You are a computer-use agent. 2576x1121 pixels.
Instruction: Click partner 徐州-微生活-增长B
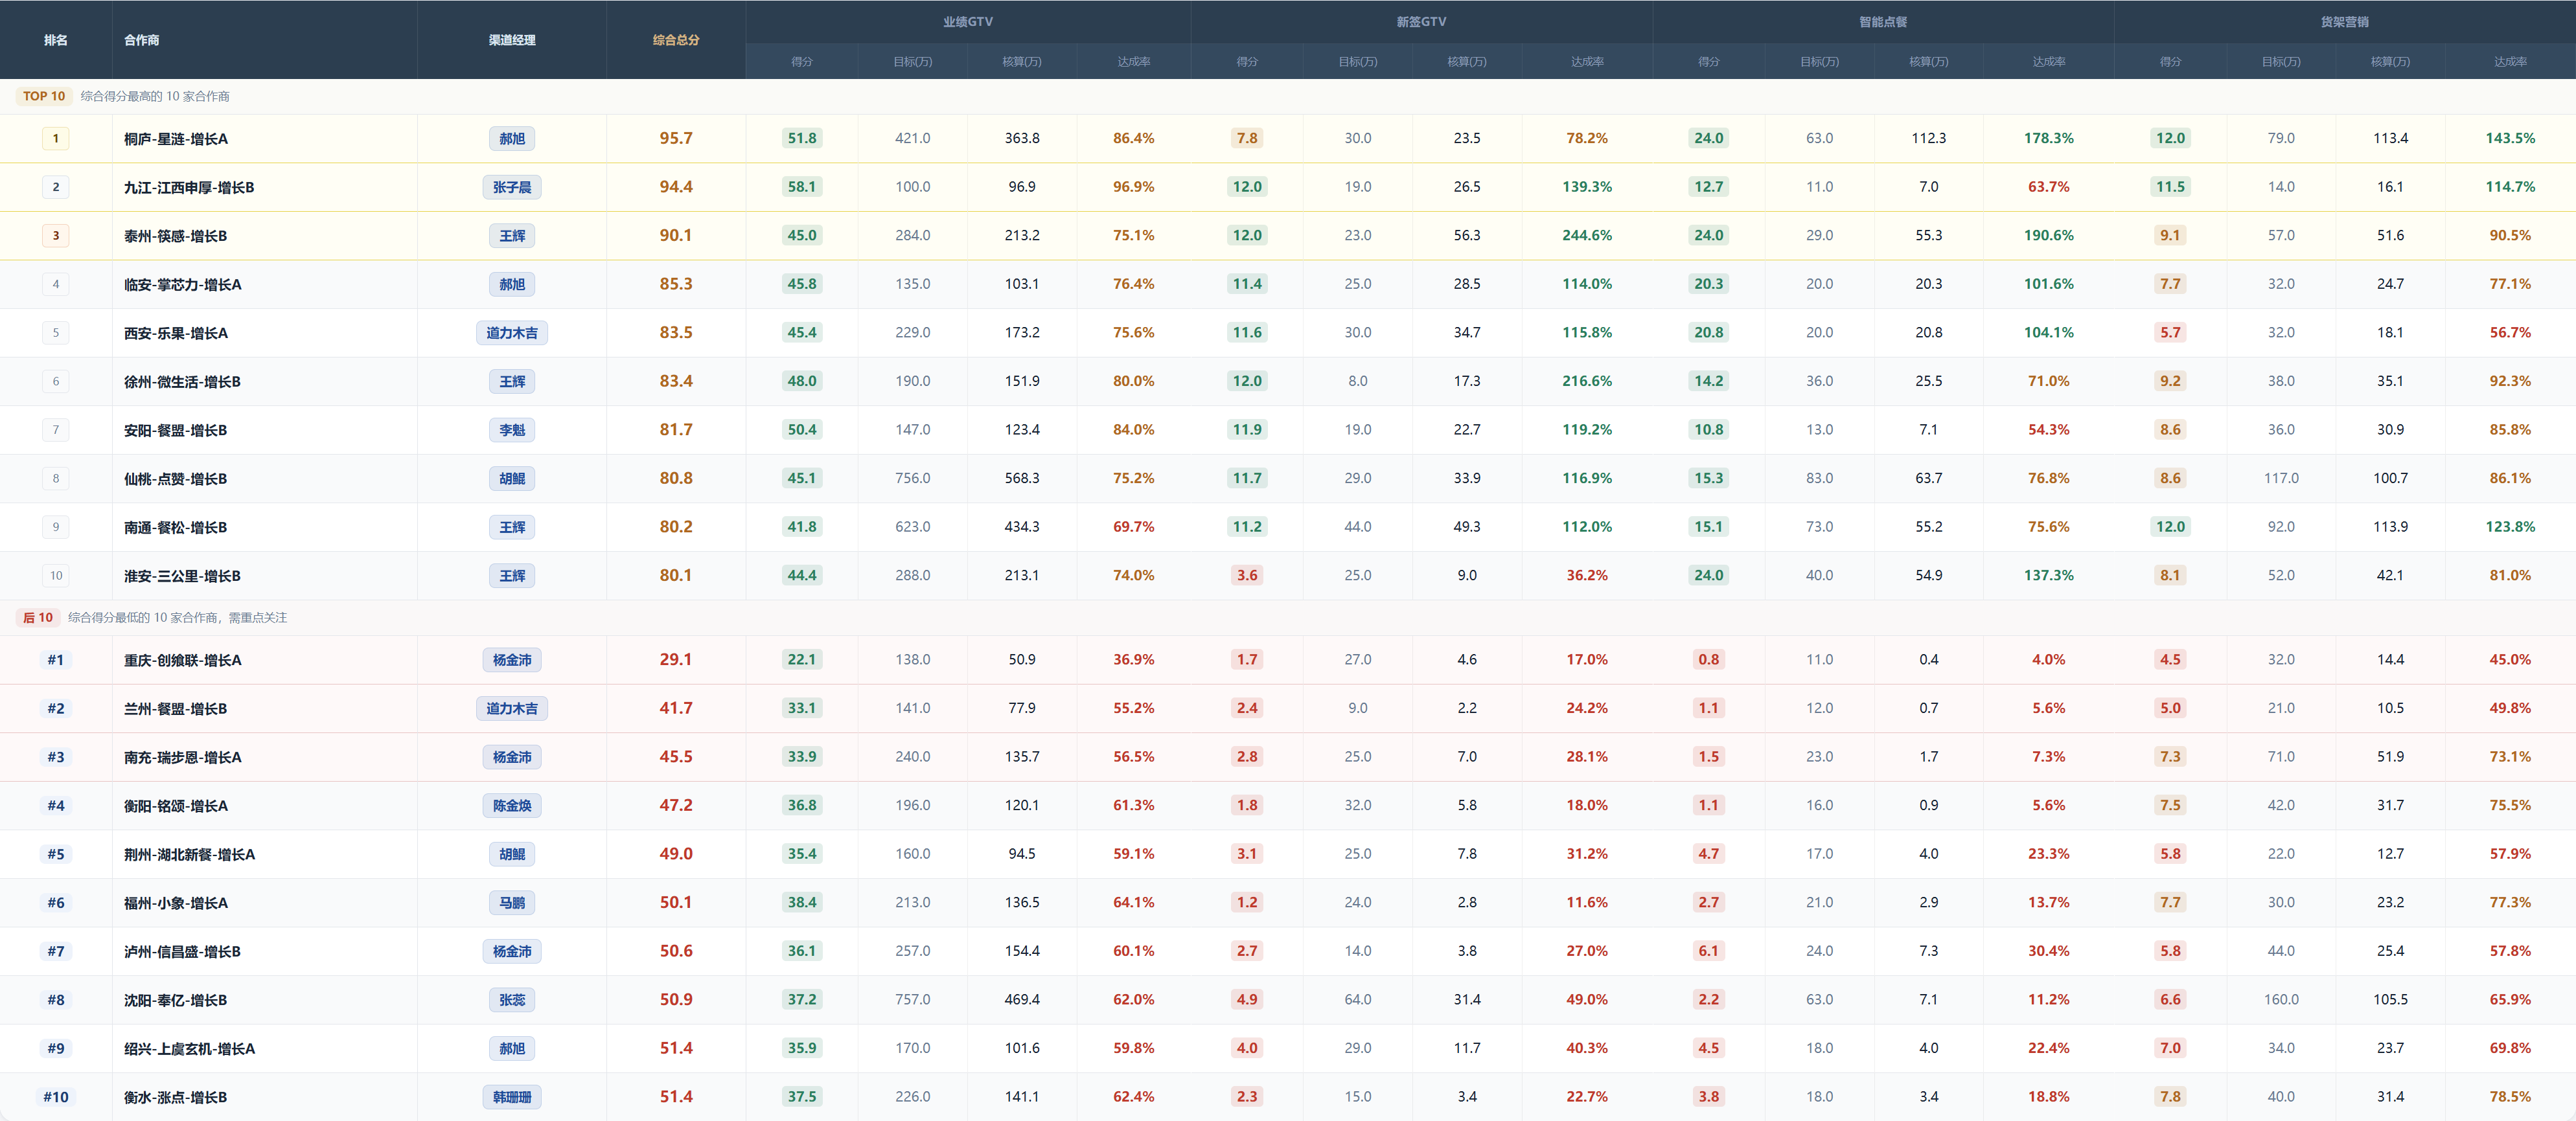coord(182,381)
